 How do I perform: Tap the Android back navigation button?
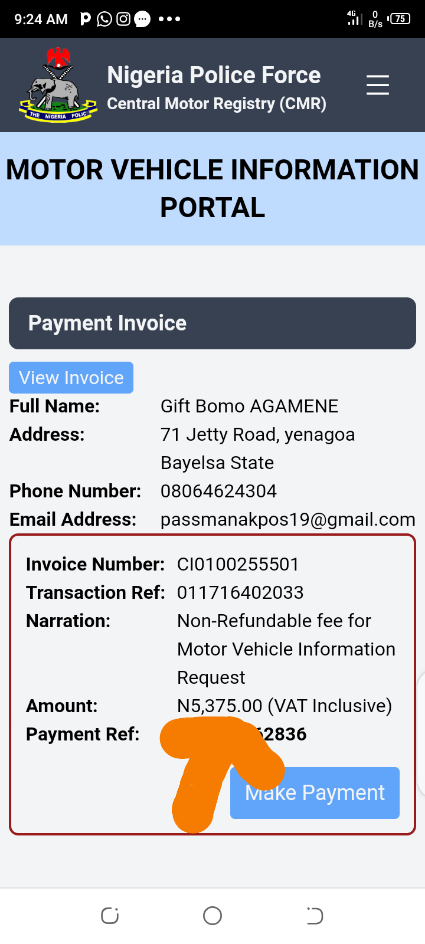pos(315,916)
